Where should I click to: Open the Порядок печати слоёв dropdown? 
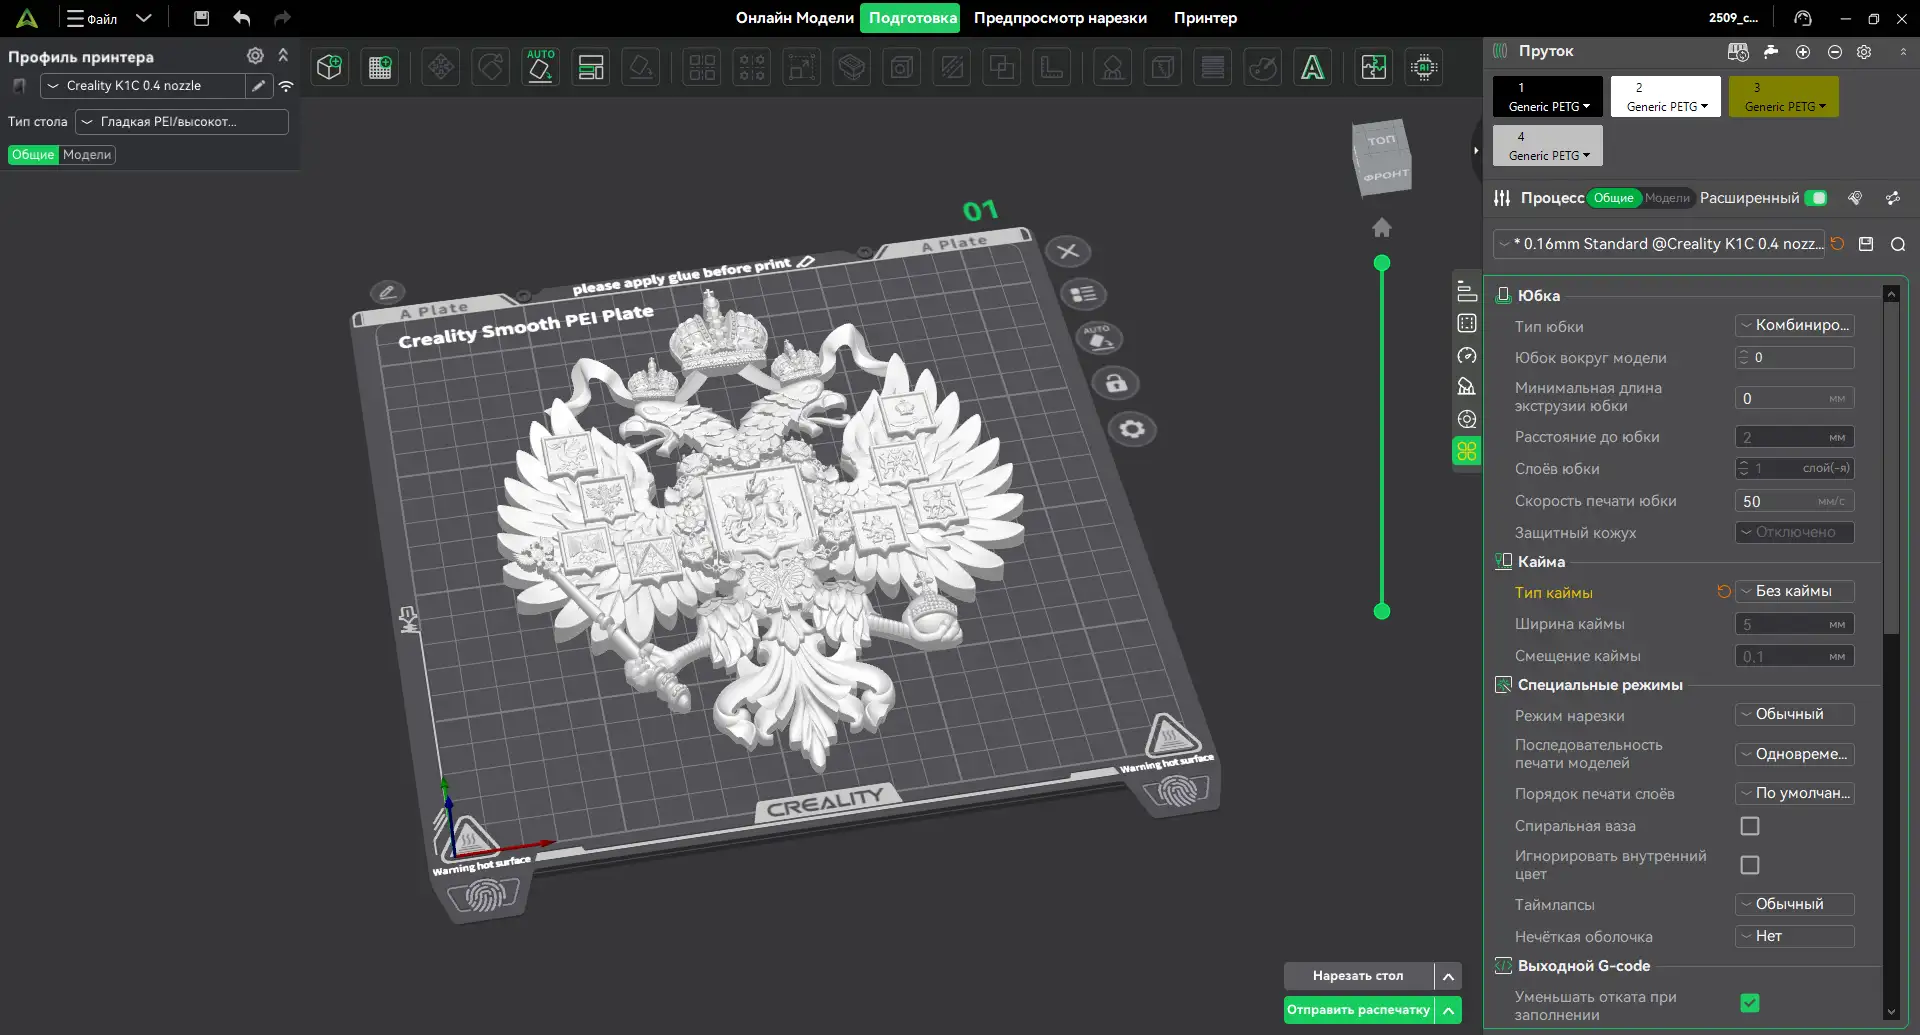pos(1795,794)
